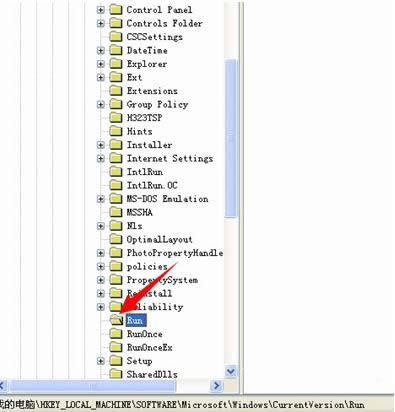Click the horizontal scrollbar right arrow
Screen dimensions: 395x412
[x=217, y=386]
